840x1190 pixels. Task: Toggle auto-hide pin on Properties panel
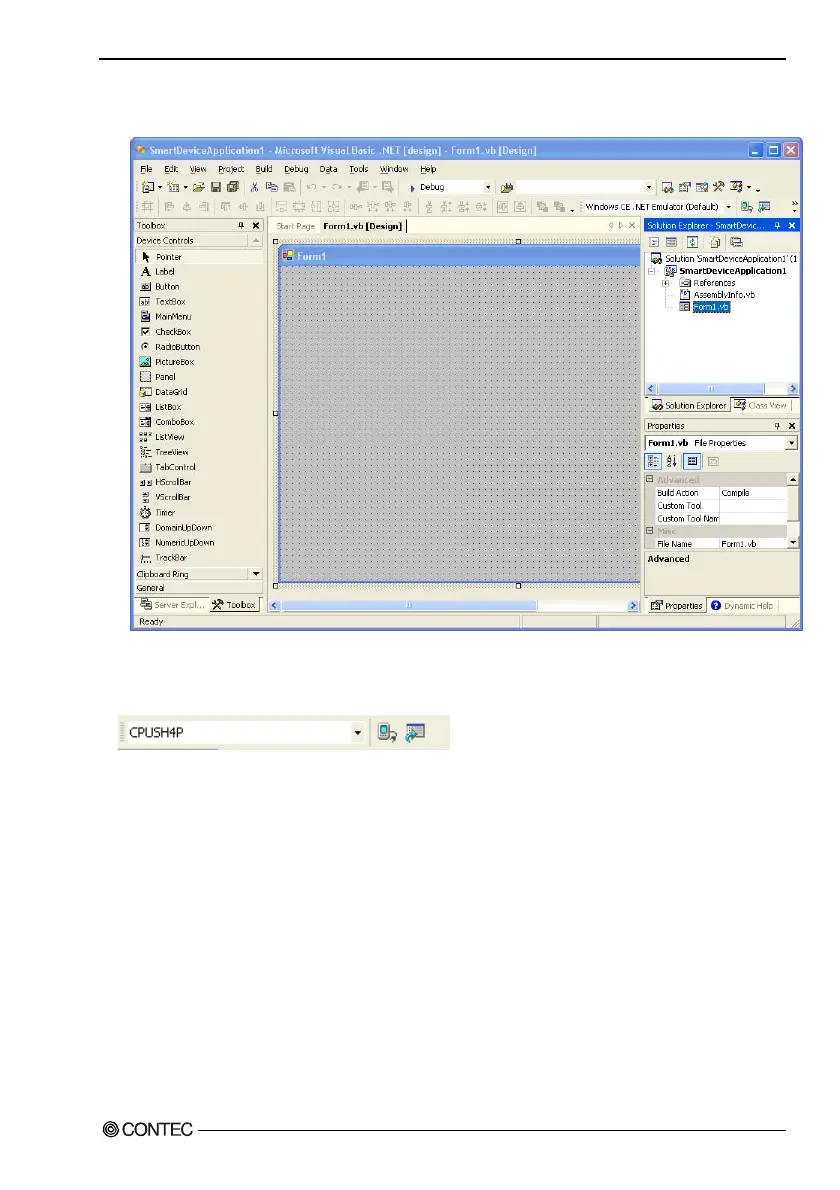[x=777, y=426]
